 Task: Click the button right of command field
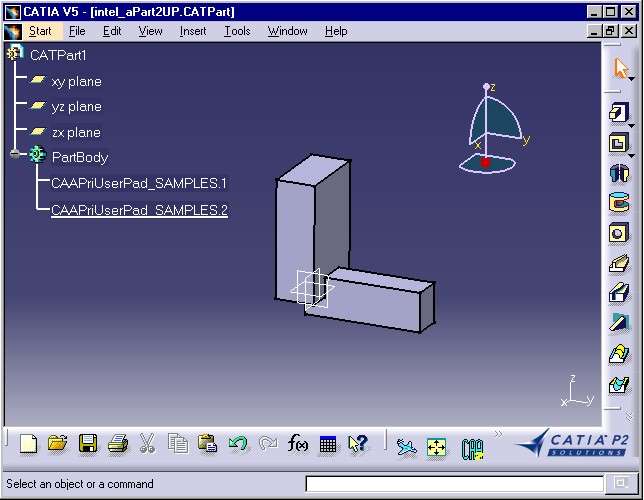(620, 483)
